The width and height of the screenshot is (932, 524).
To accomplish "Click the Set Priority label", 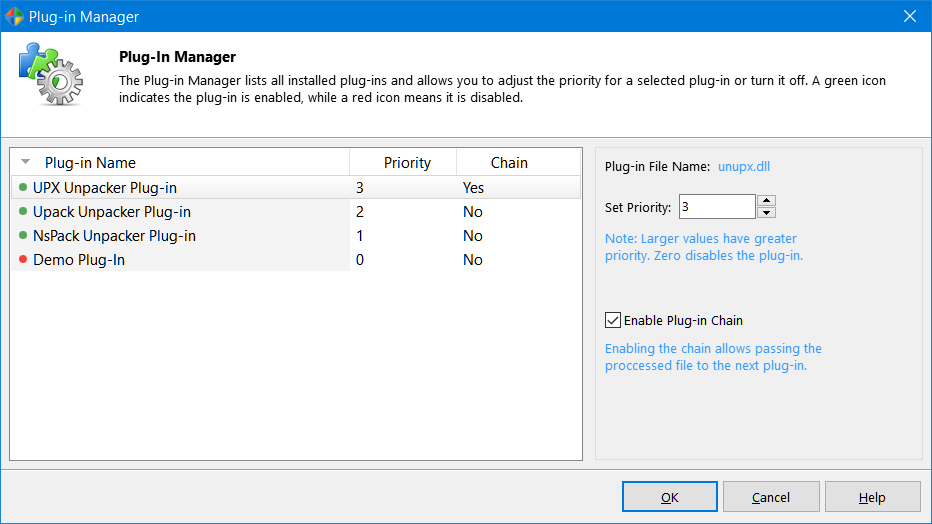I will point(638,207).
